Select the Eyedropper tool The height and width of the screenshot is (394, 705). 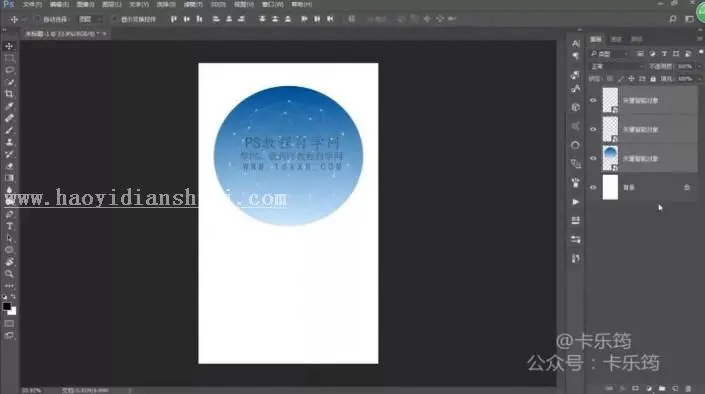click(9, 106)
